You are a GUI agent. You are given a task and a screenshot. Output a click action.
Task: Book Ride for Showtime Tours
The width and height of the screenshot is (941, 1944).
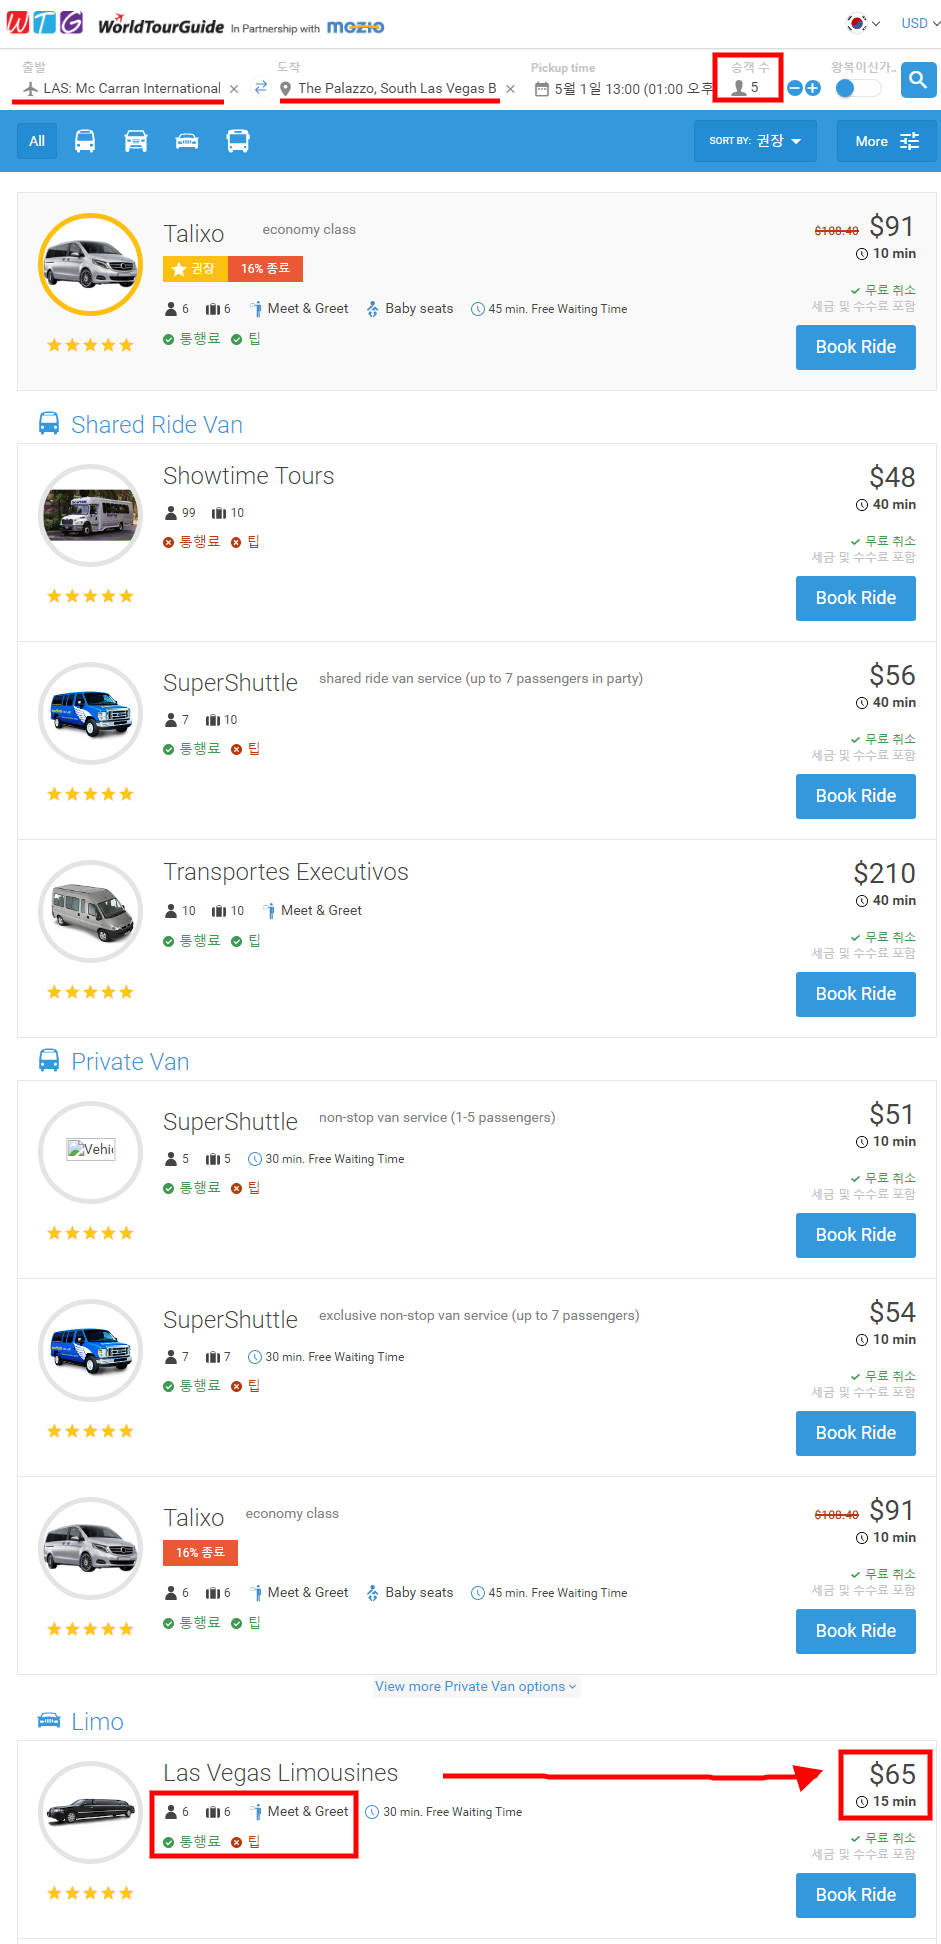tap(856, 598)
